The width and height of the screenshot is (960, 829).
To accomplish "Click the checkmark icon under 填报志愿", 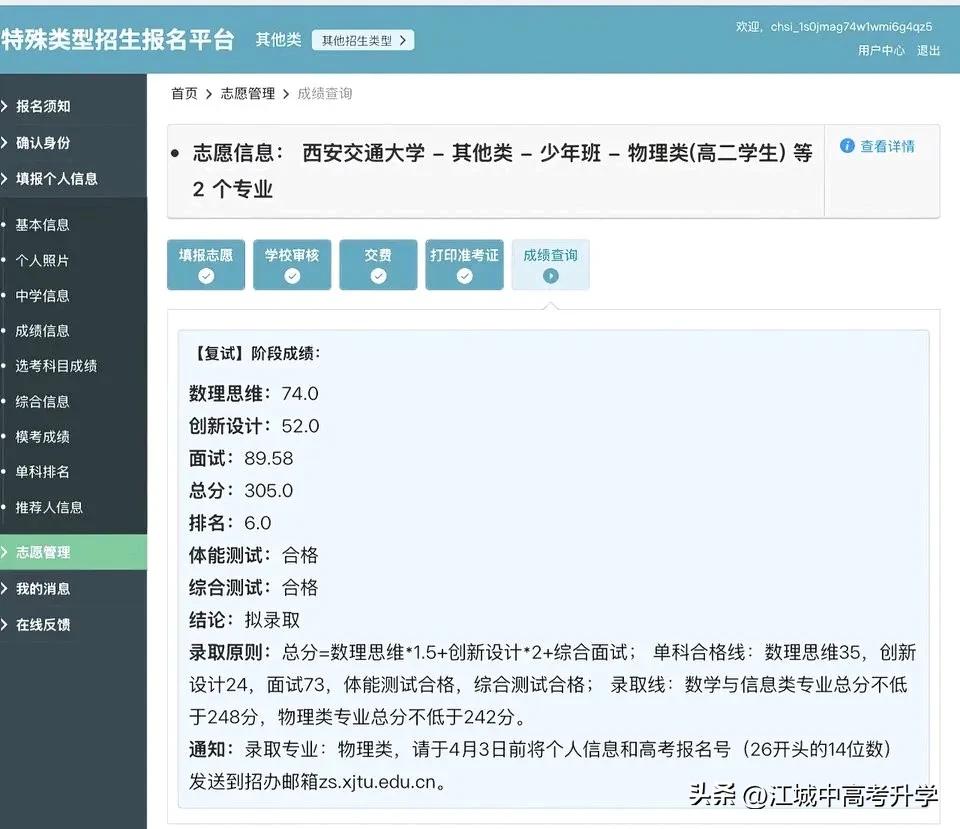I will [x=206, y=276].
